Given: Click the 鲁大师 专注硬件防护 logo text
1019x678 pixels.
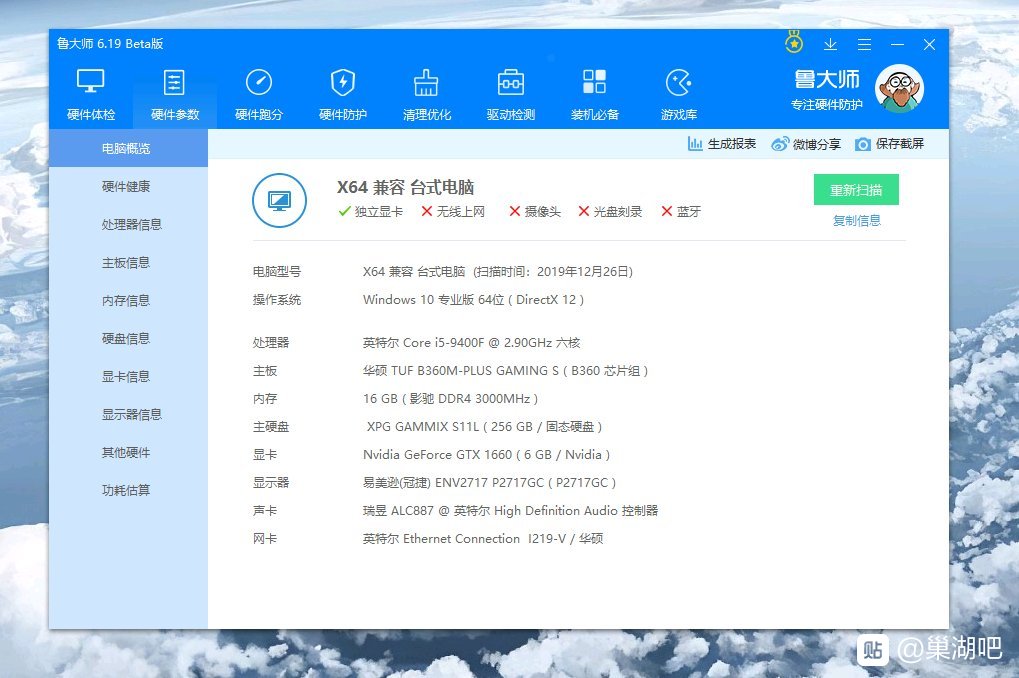Looking at the screenshot, I should (827, 89).
